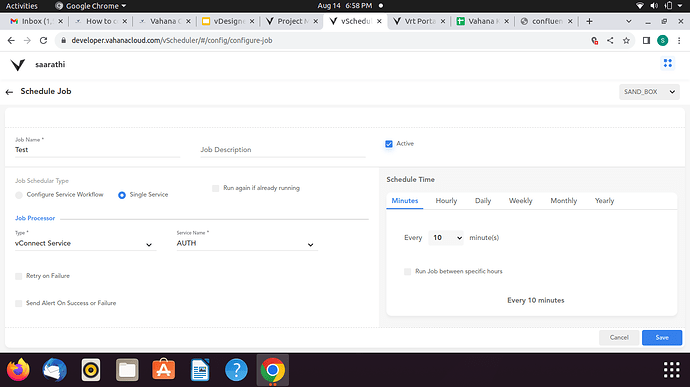Expand the Service Name AUTH dropdown

tap(247, 243)
